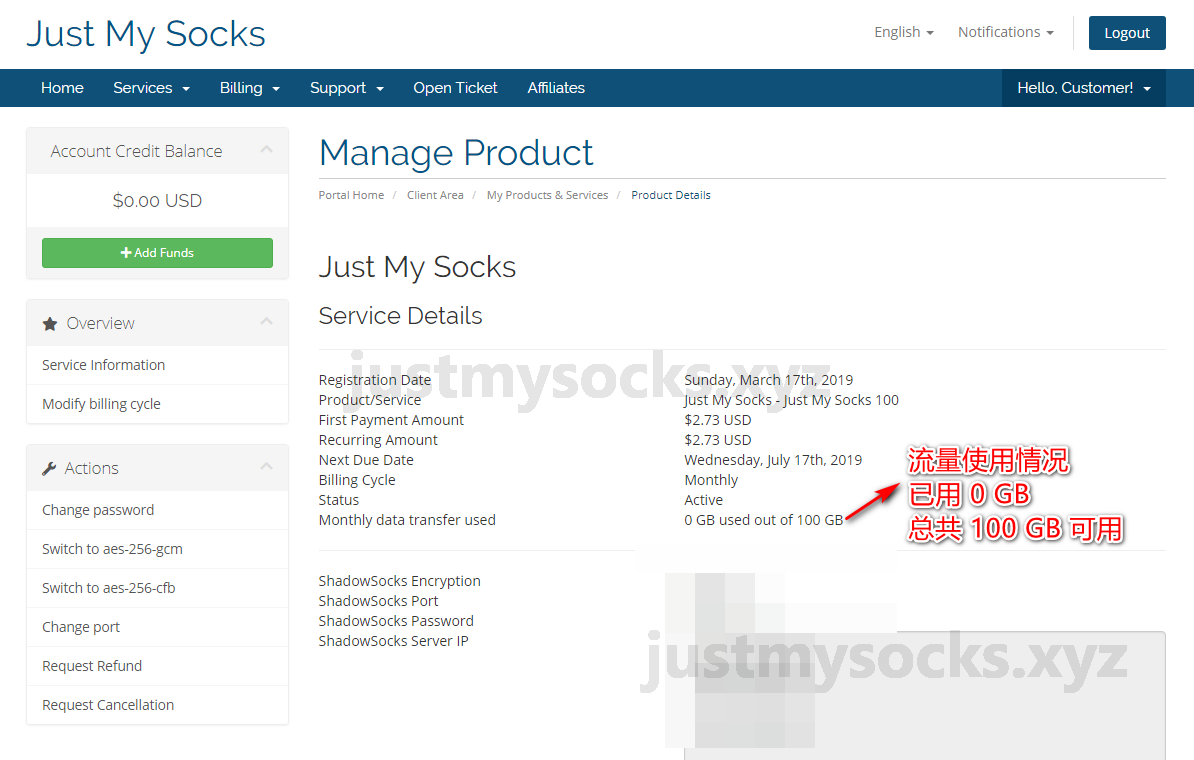Click the Monthly data transfer used label
Viewport: 1194px width, 760px height.
pyautogui.click(x=407, y=520)
